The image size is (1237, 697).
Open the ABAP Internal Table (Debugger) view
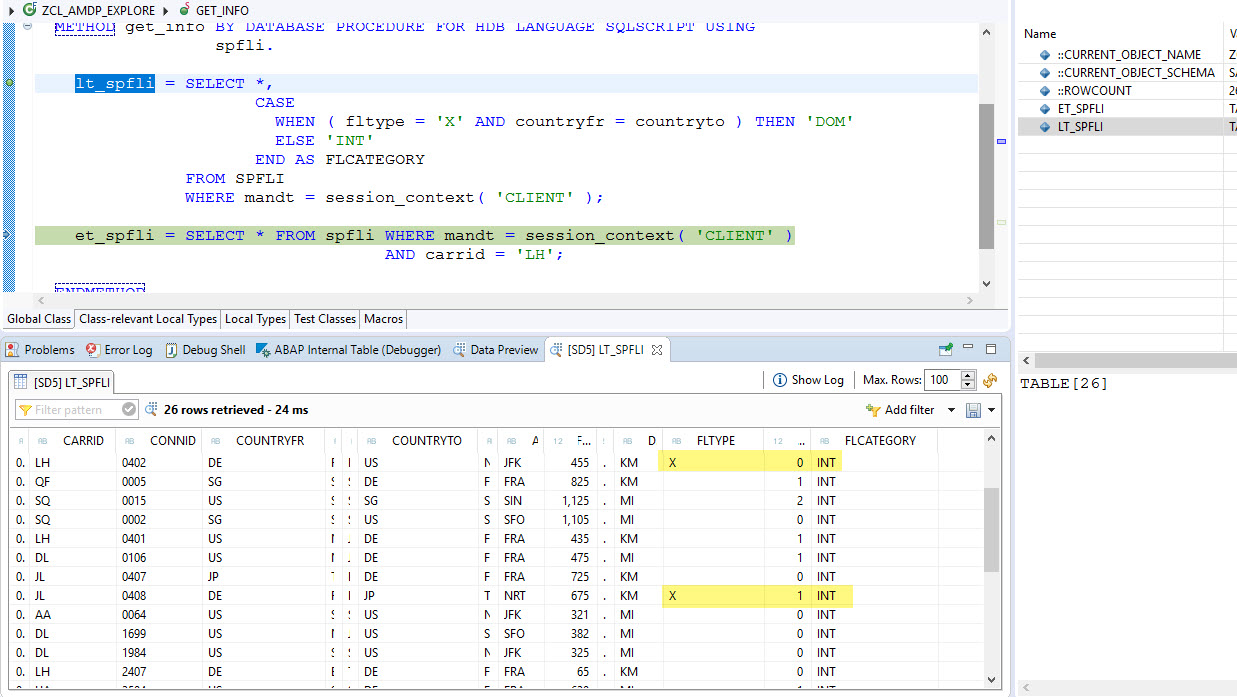tap(355, 349)
